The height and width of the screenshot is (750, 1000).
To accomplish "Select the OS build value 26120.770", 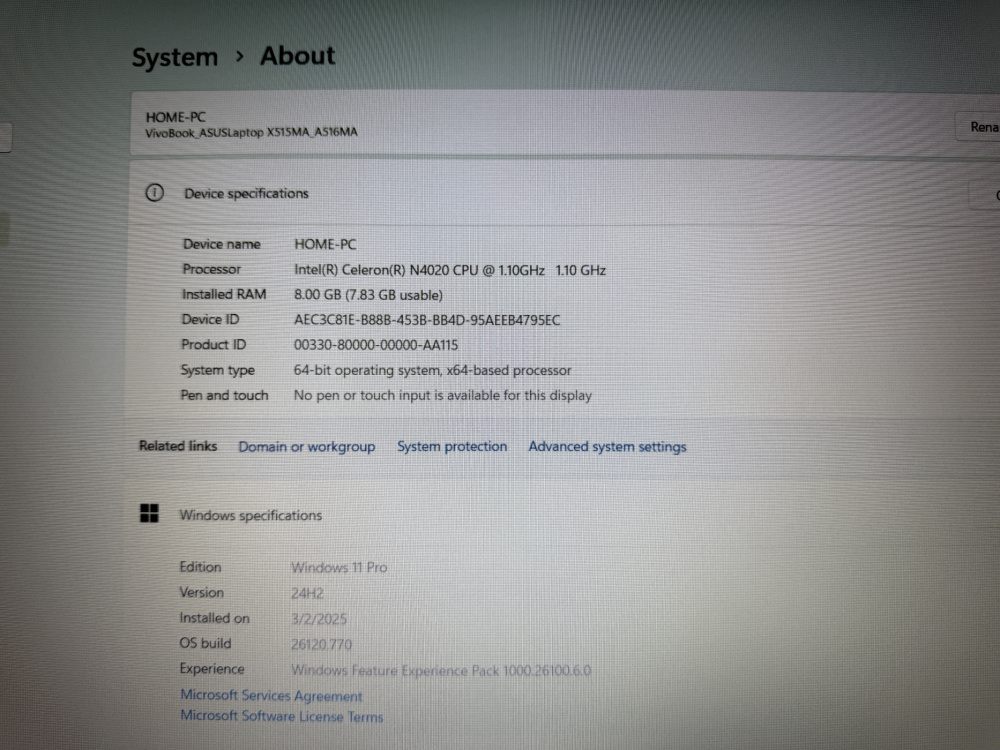I will (x=321, y=644).
